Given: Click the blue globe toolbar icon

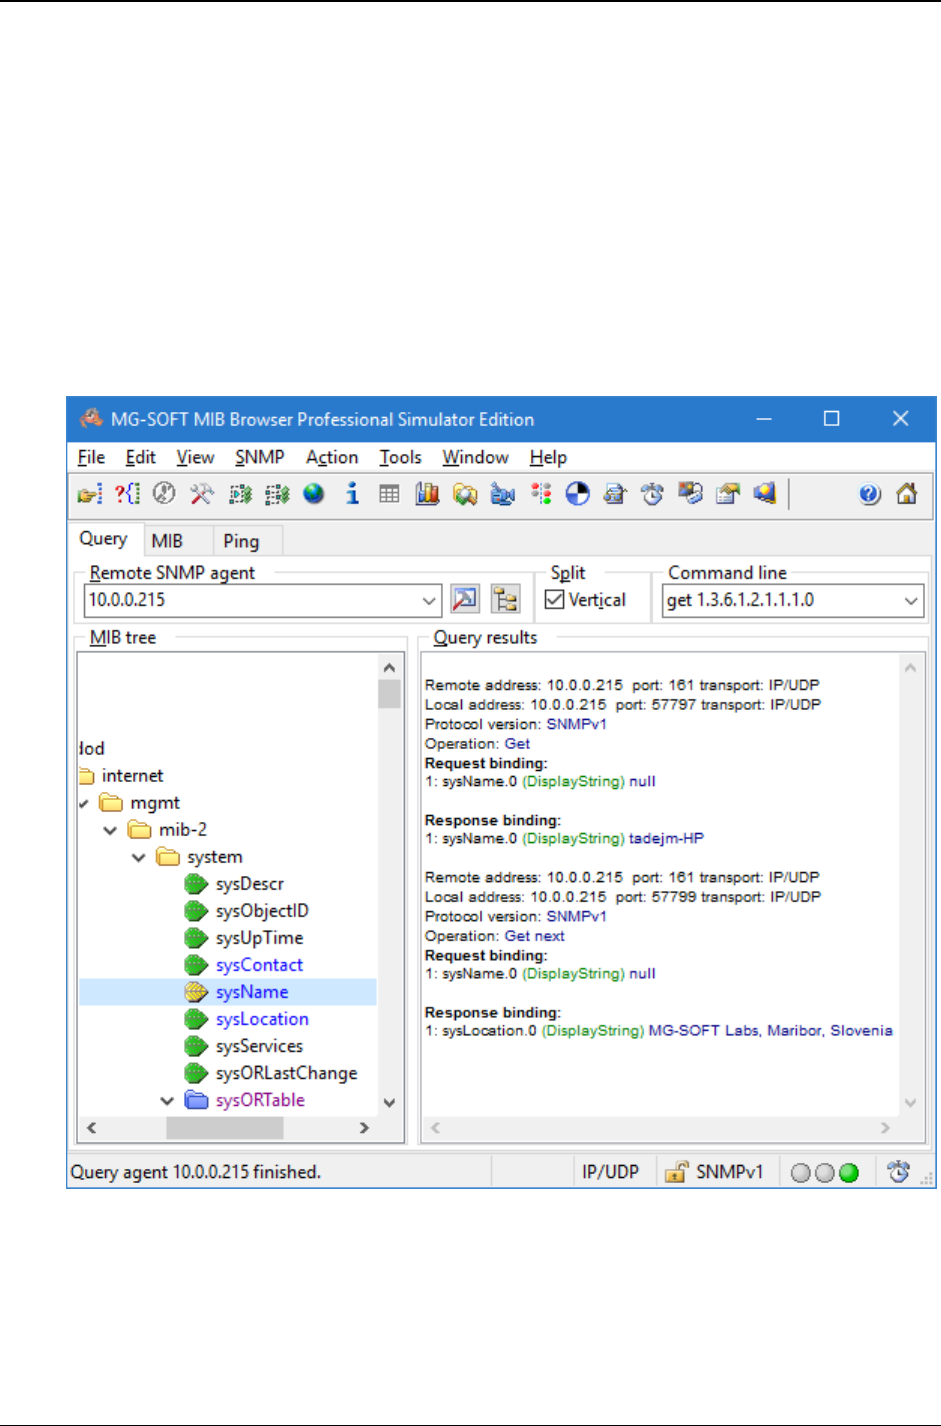Looking at the screenshot, I should (314, 494).
